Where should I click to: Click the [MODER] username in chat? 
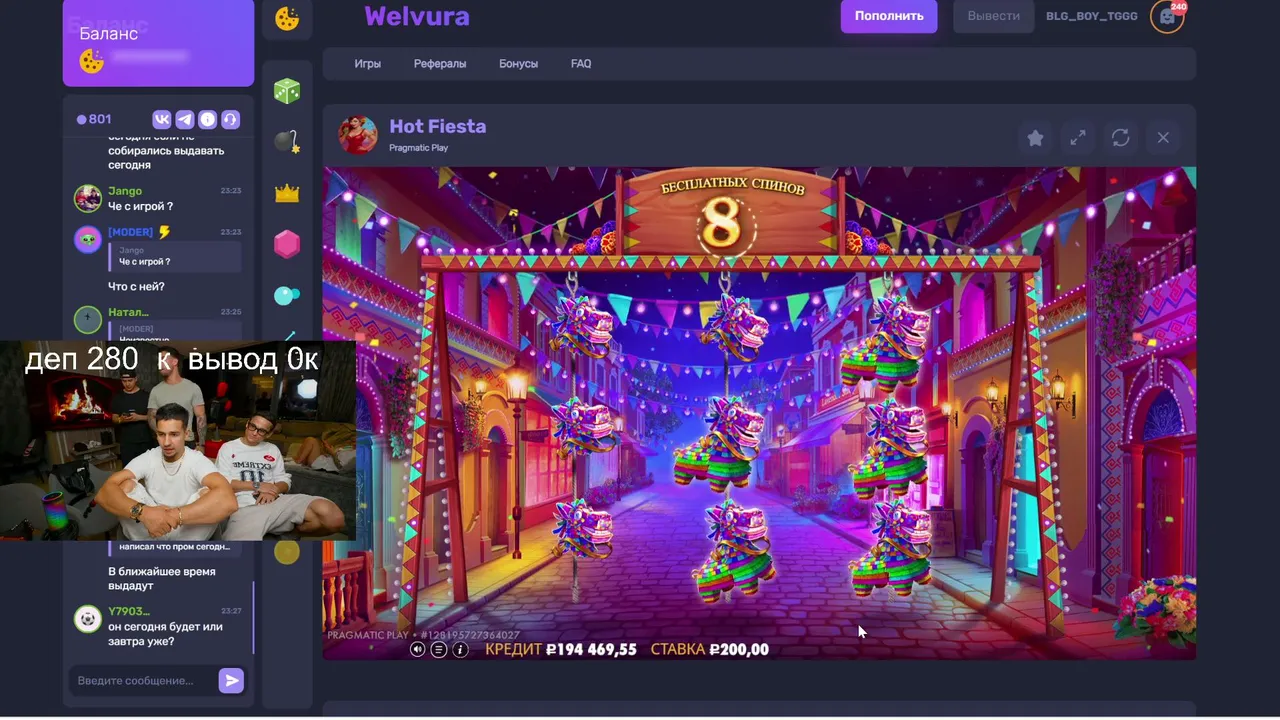pyautogui.click(x=130, y=232)
